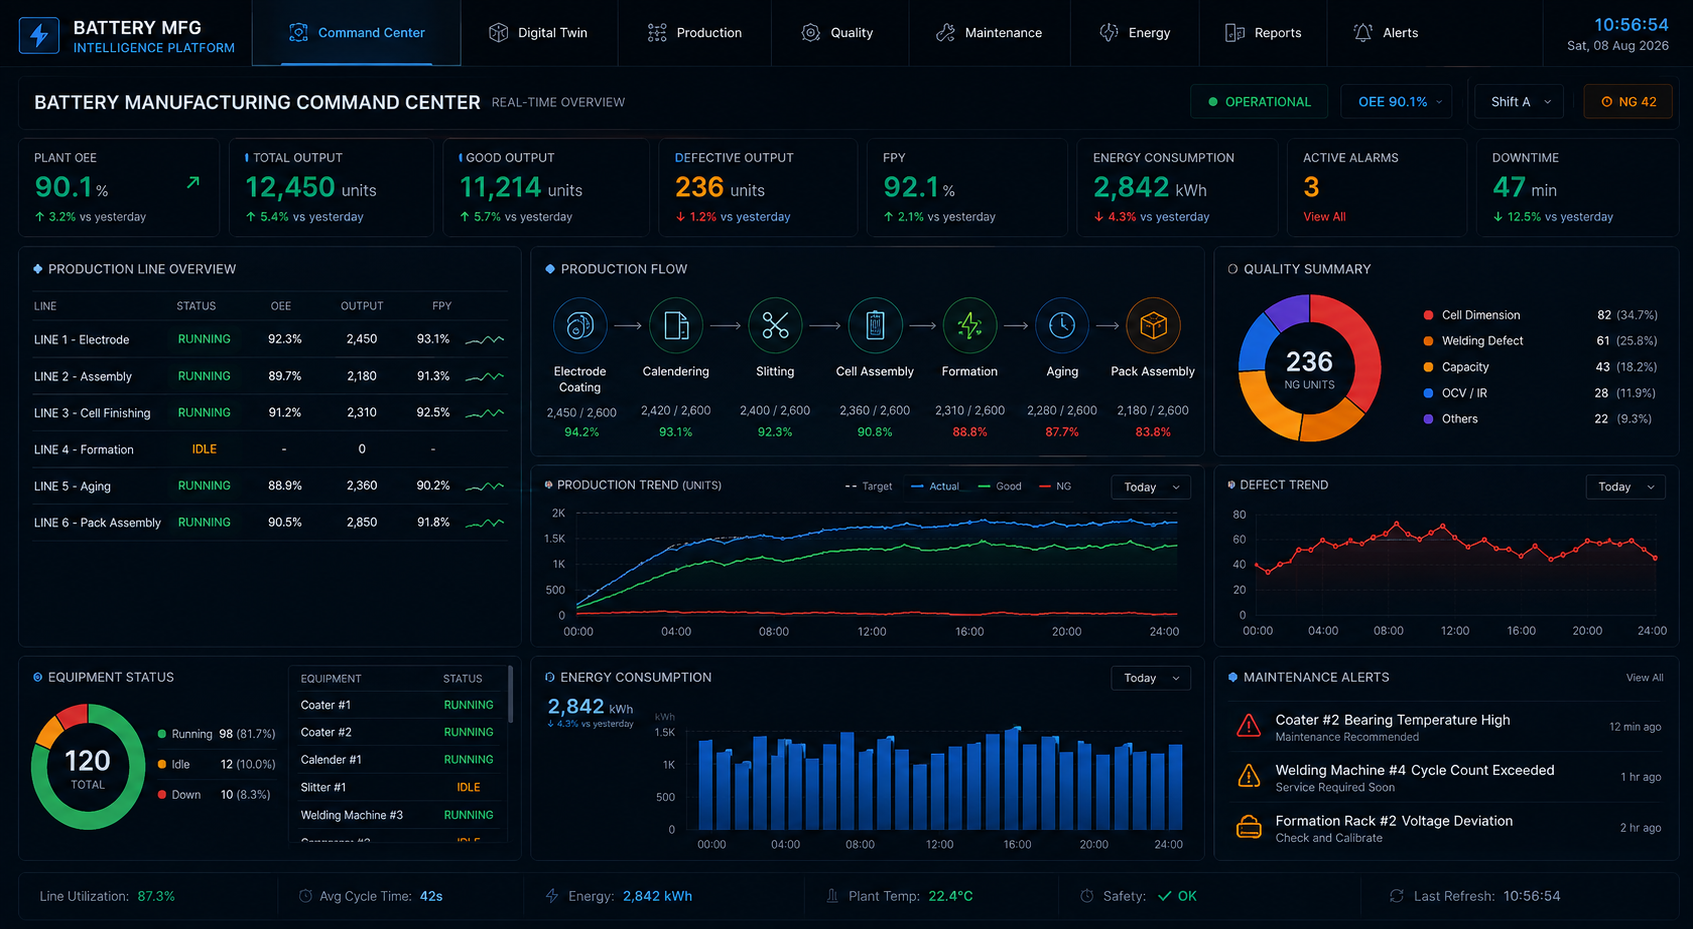Toggle the NG series in production trend legend
1693x929 pixels.
1056,487
